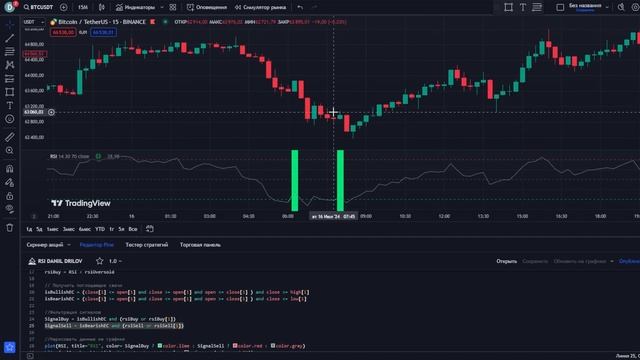The width and height of the screenshot is (640, 360).
Task: Open the stacked lines icon in top toolbar
Action: (537, 7)
